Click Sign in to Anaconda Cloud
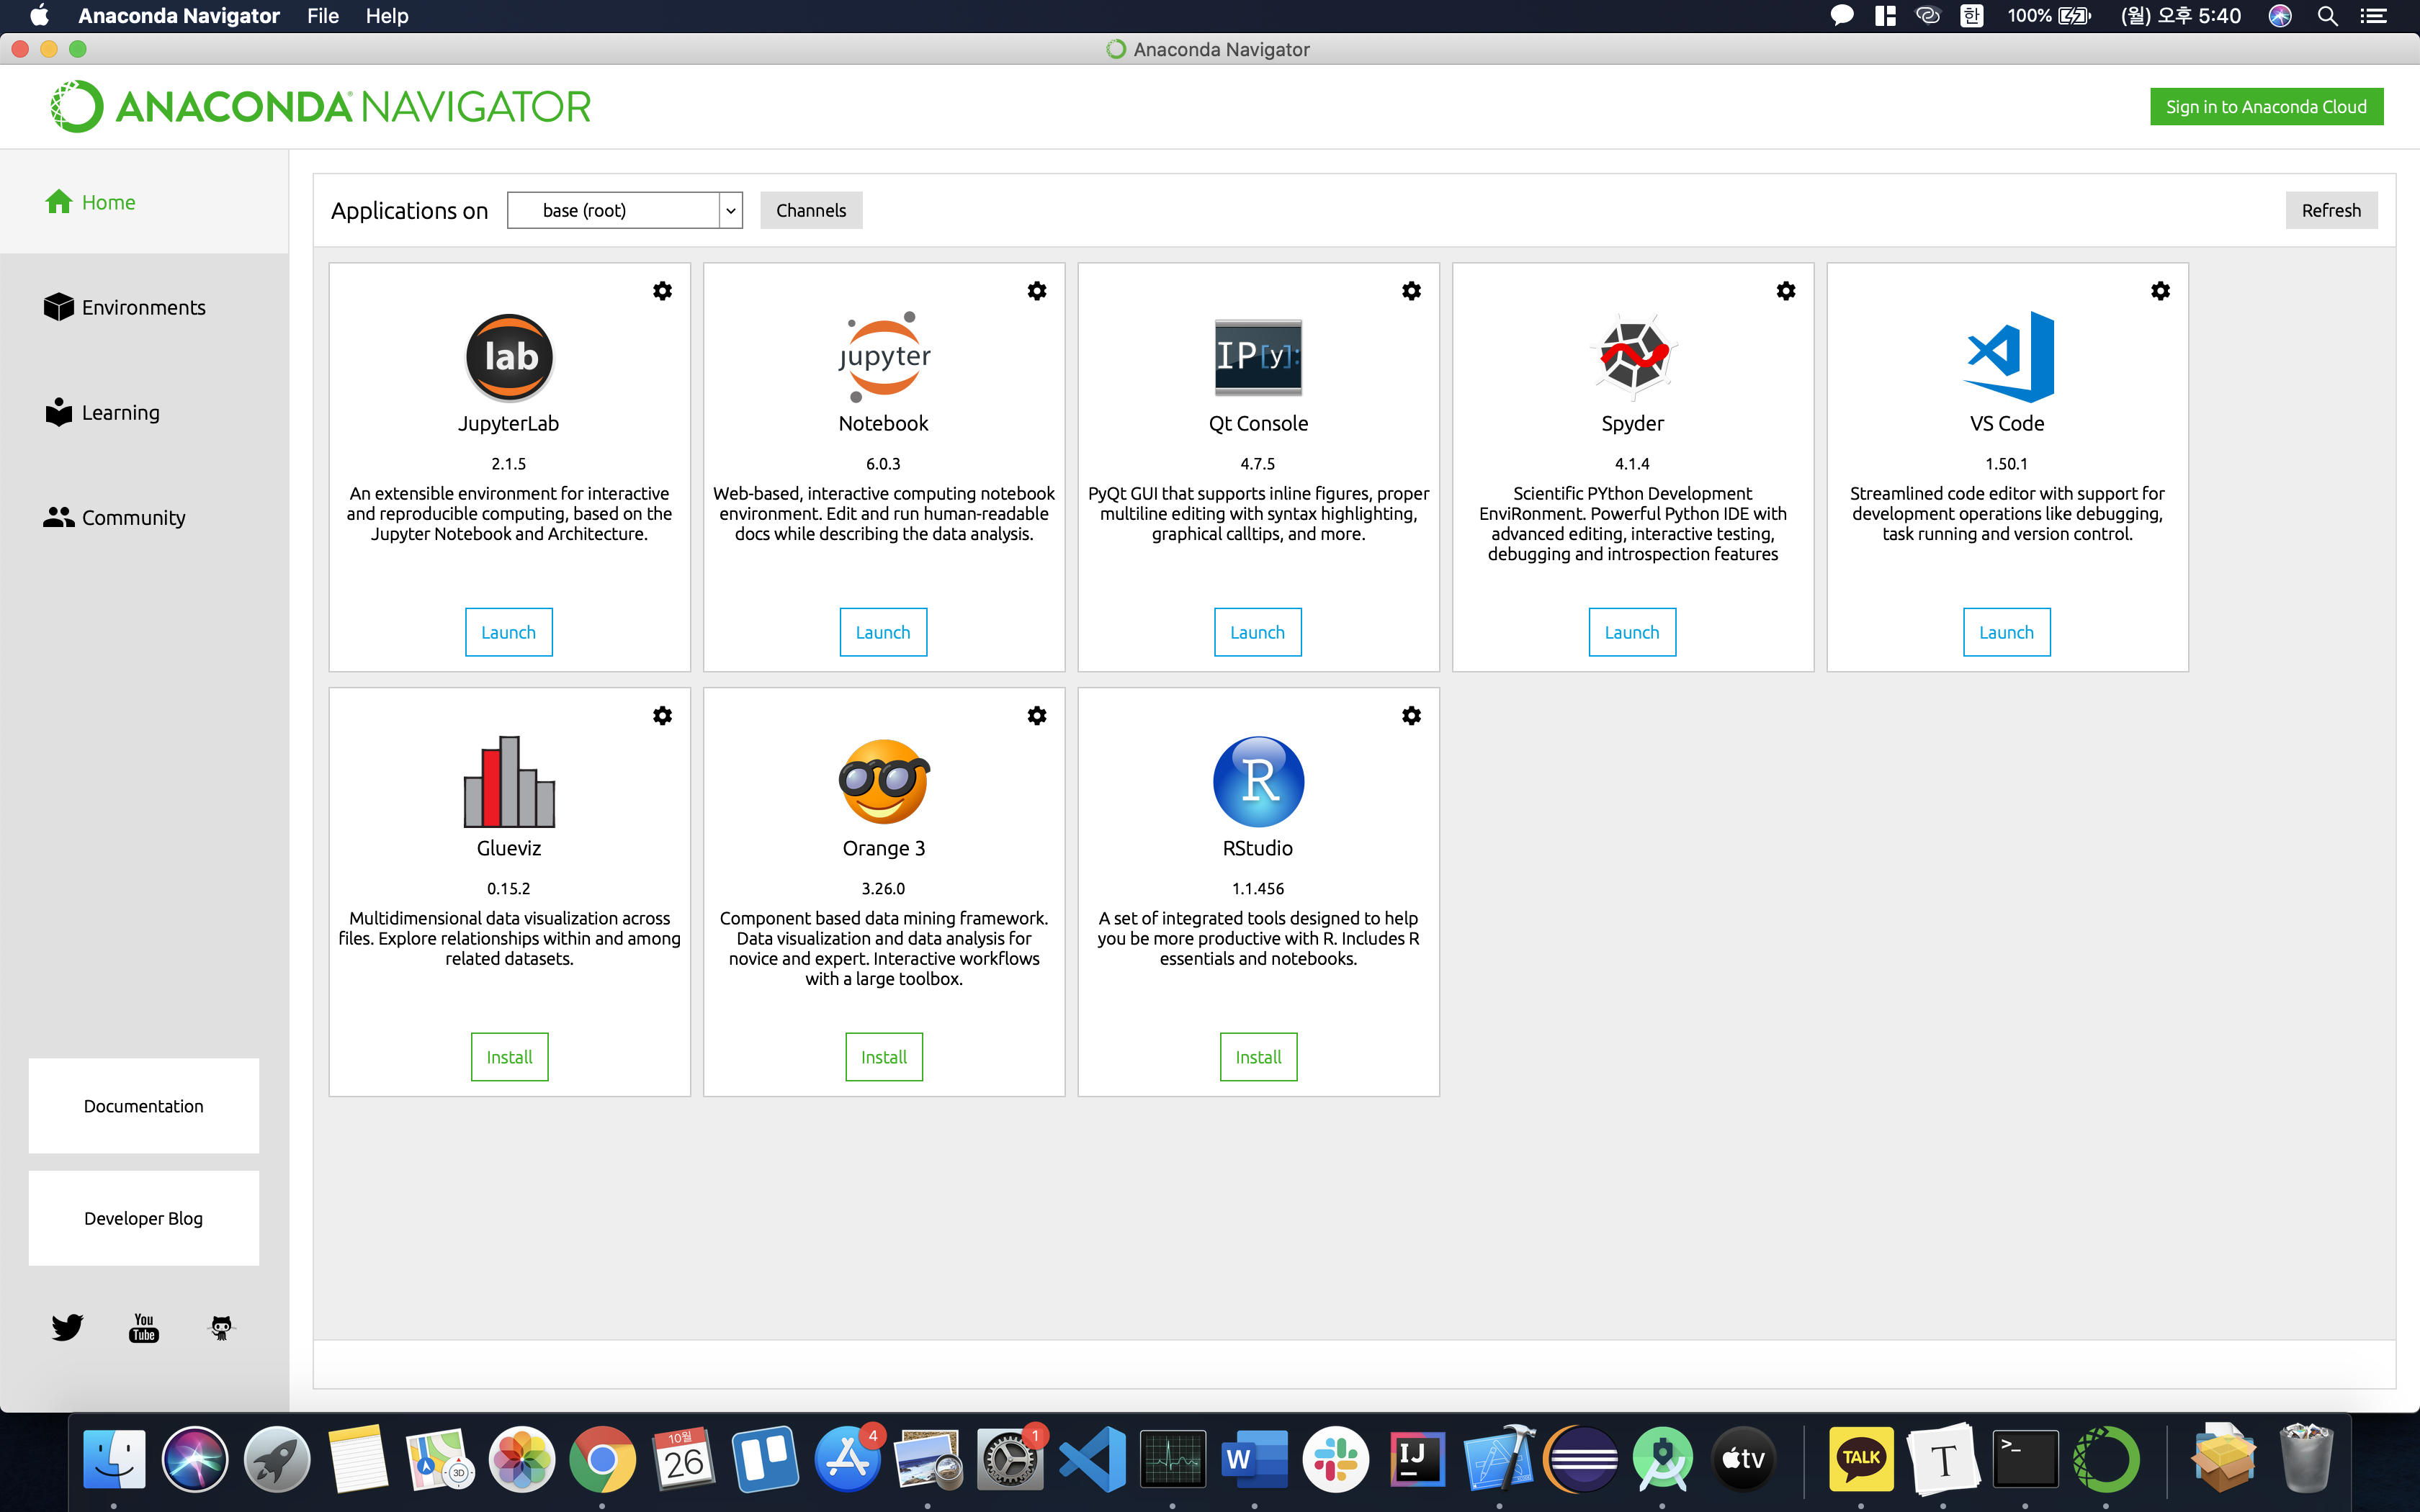 click(x=2266, y=107)
